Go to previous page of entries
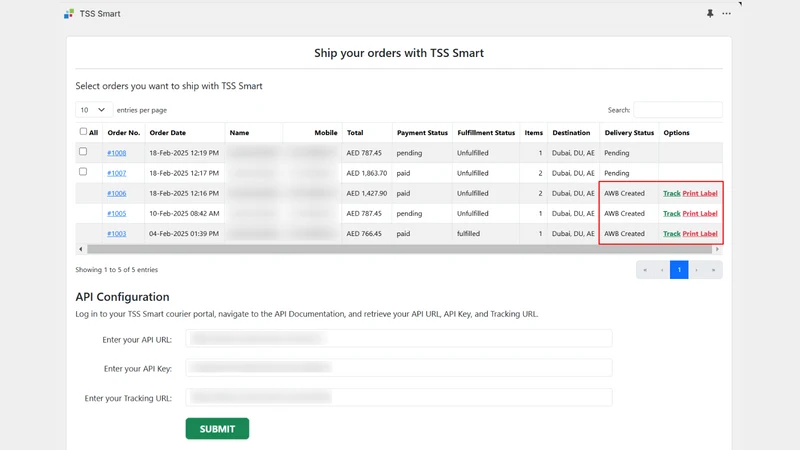Screen dimensions: 800x450 point(662,270)
